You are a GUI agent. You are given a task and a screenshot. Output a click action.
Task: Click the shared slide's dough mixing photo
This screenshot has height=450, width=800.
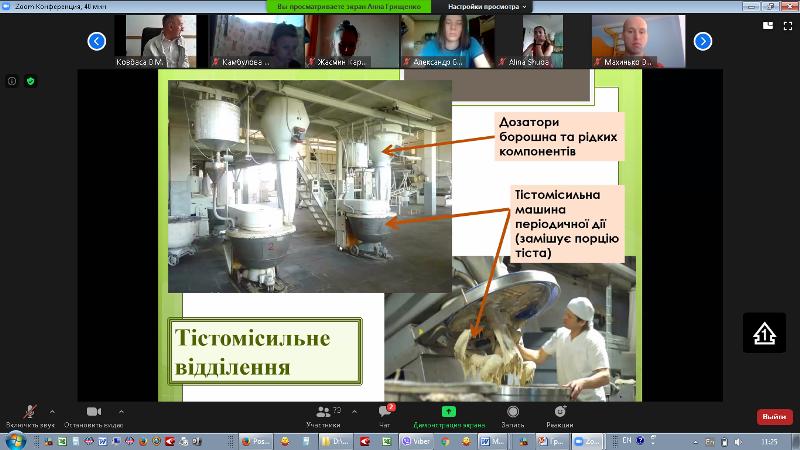point(310,186)
